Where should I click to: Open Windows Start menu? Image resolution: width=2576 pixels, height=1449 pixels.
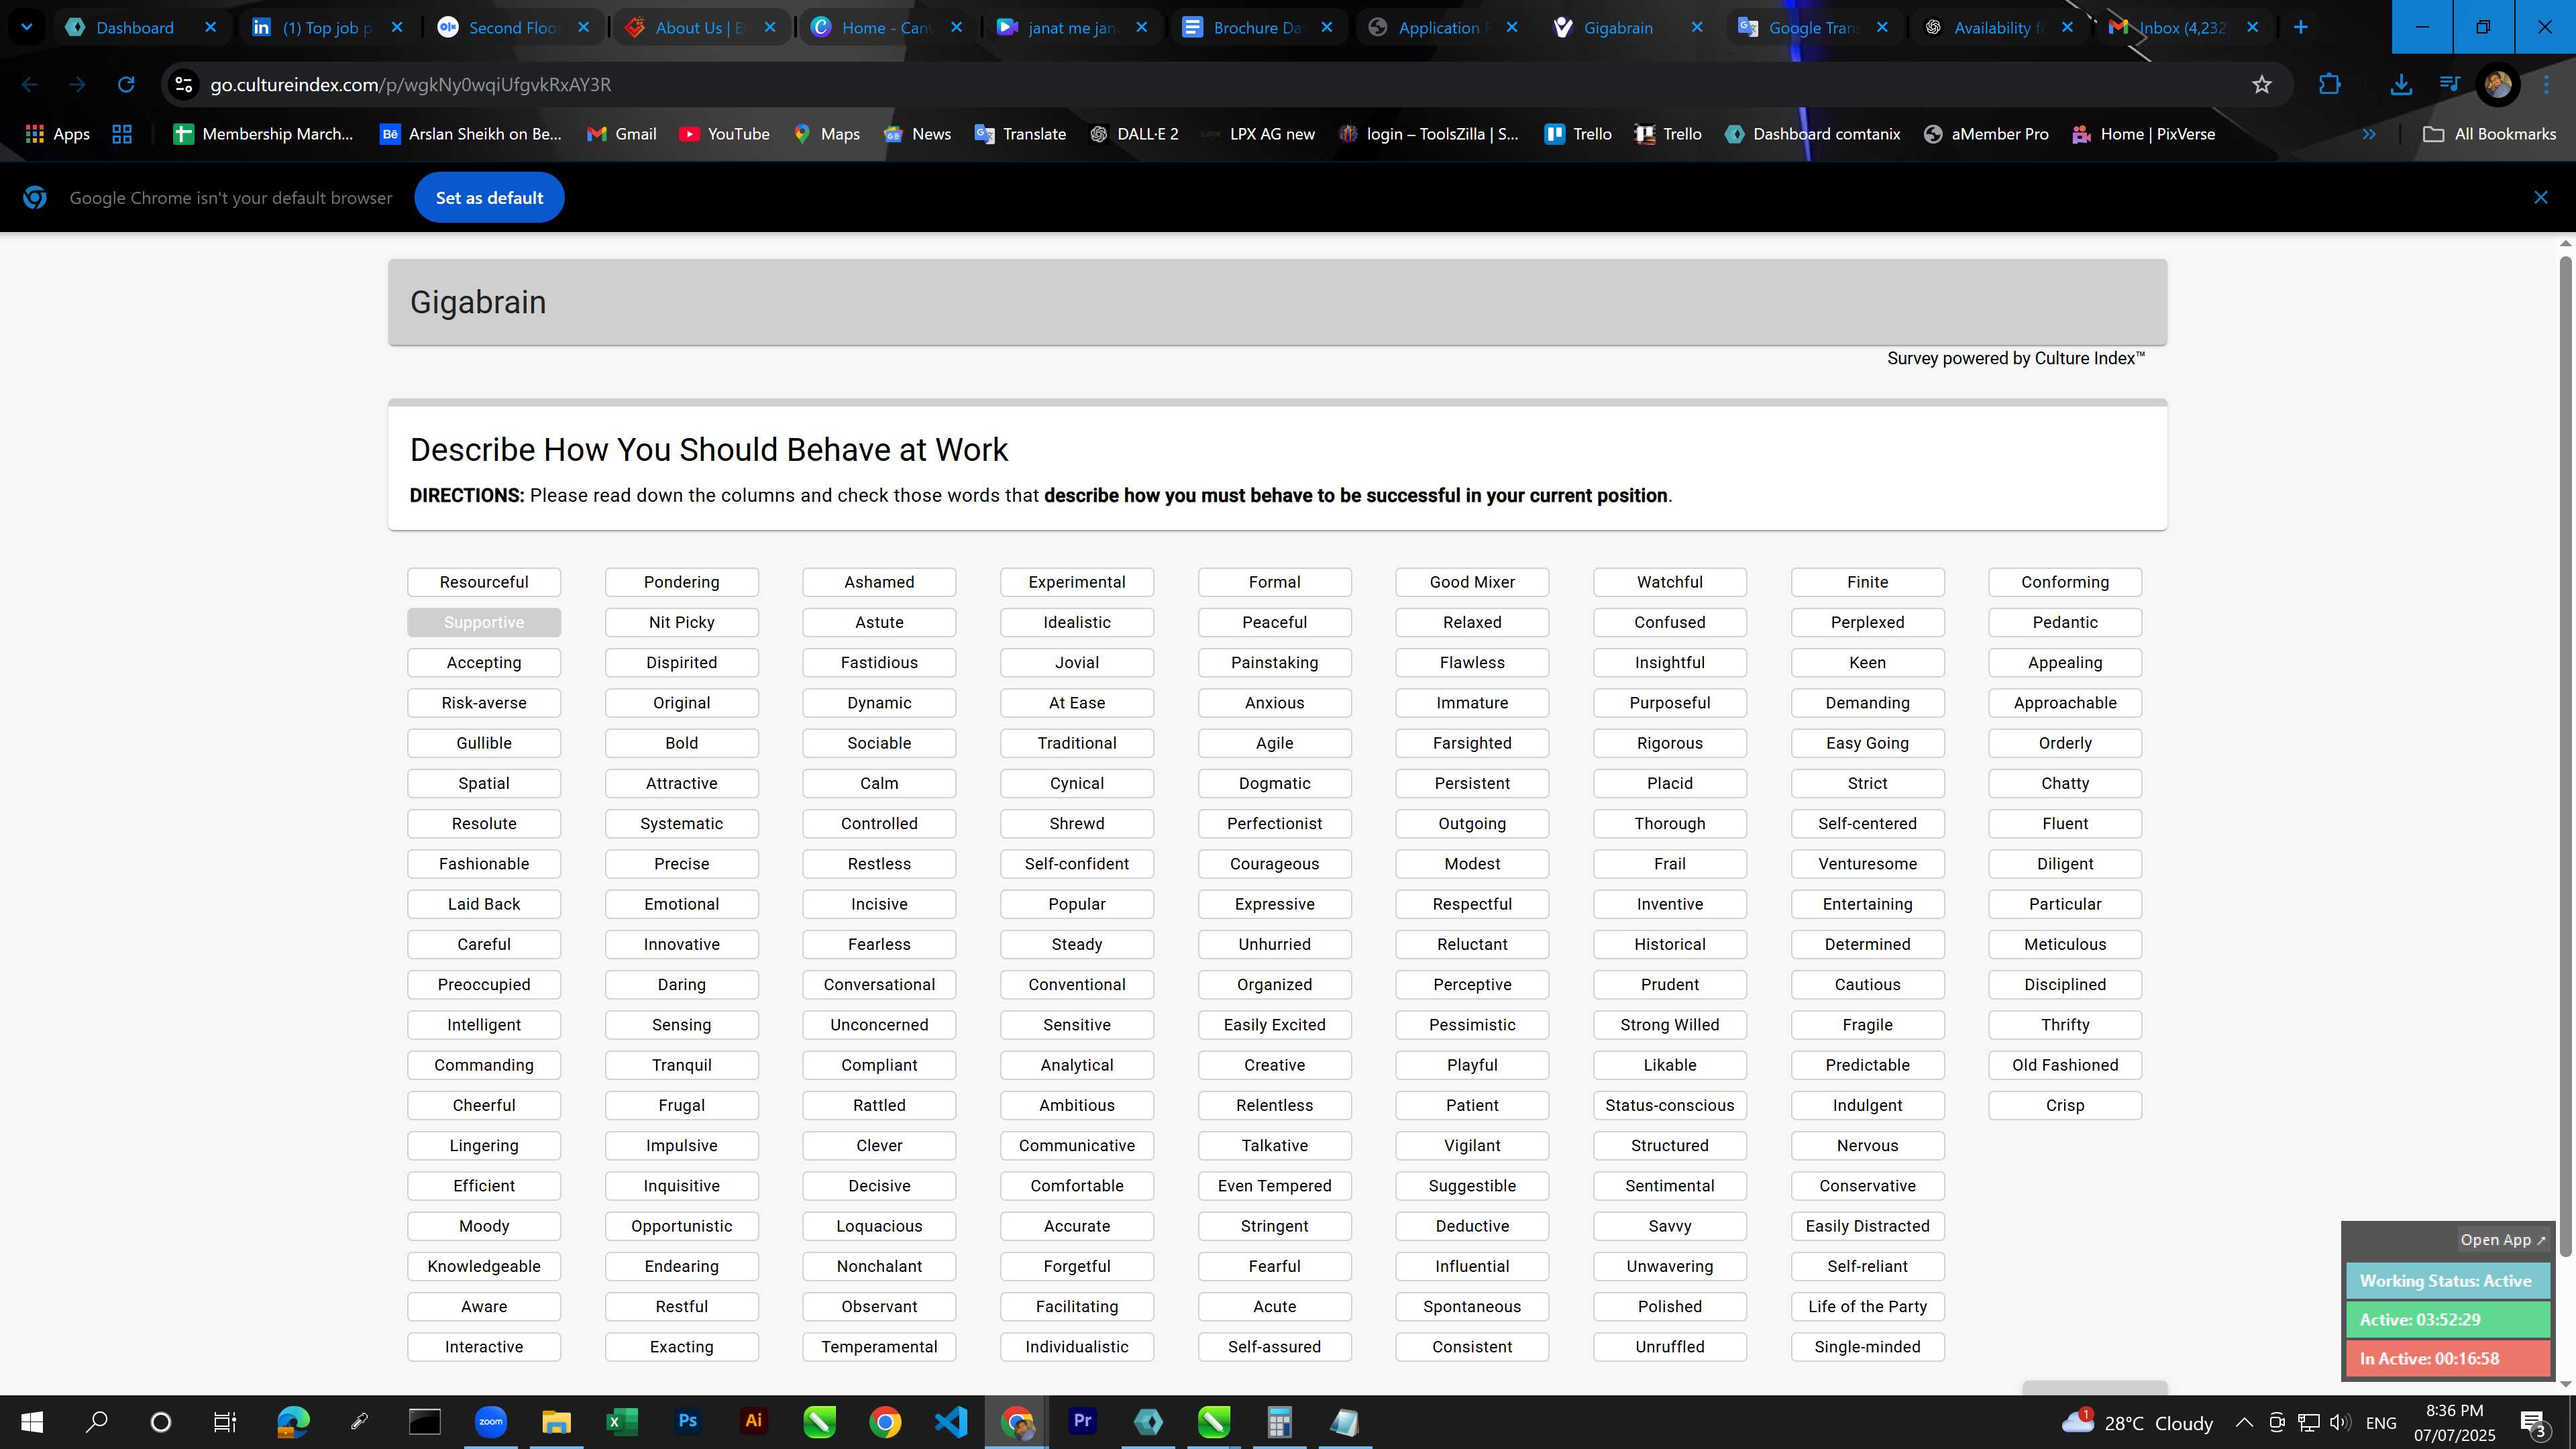tap(32, 1422)
